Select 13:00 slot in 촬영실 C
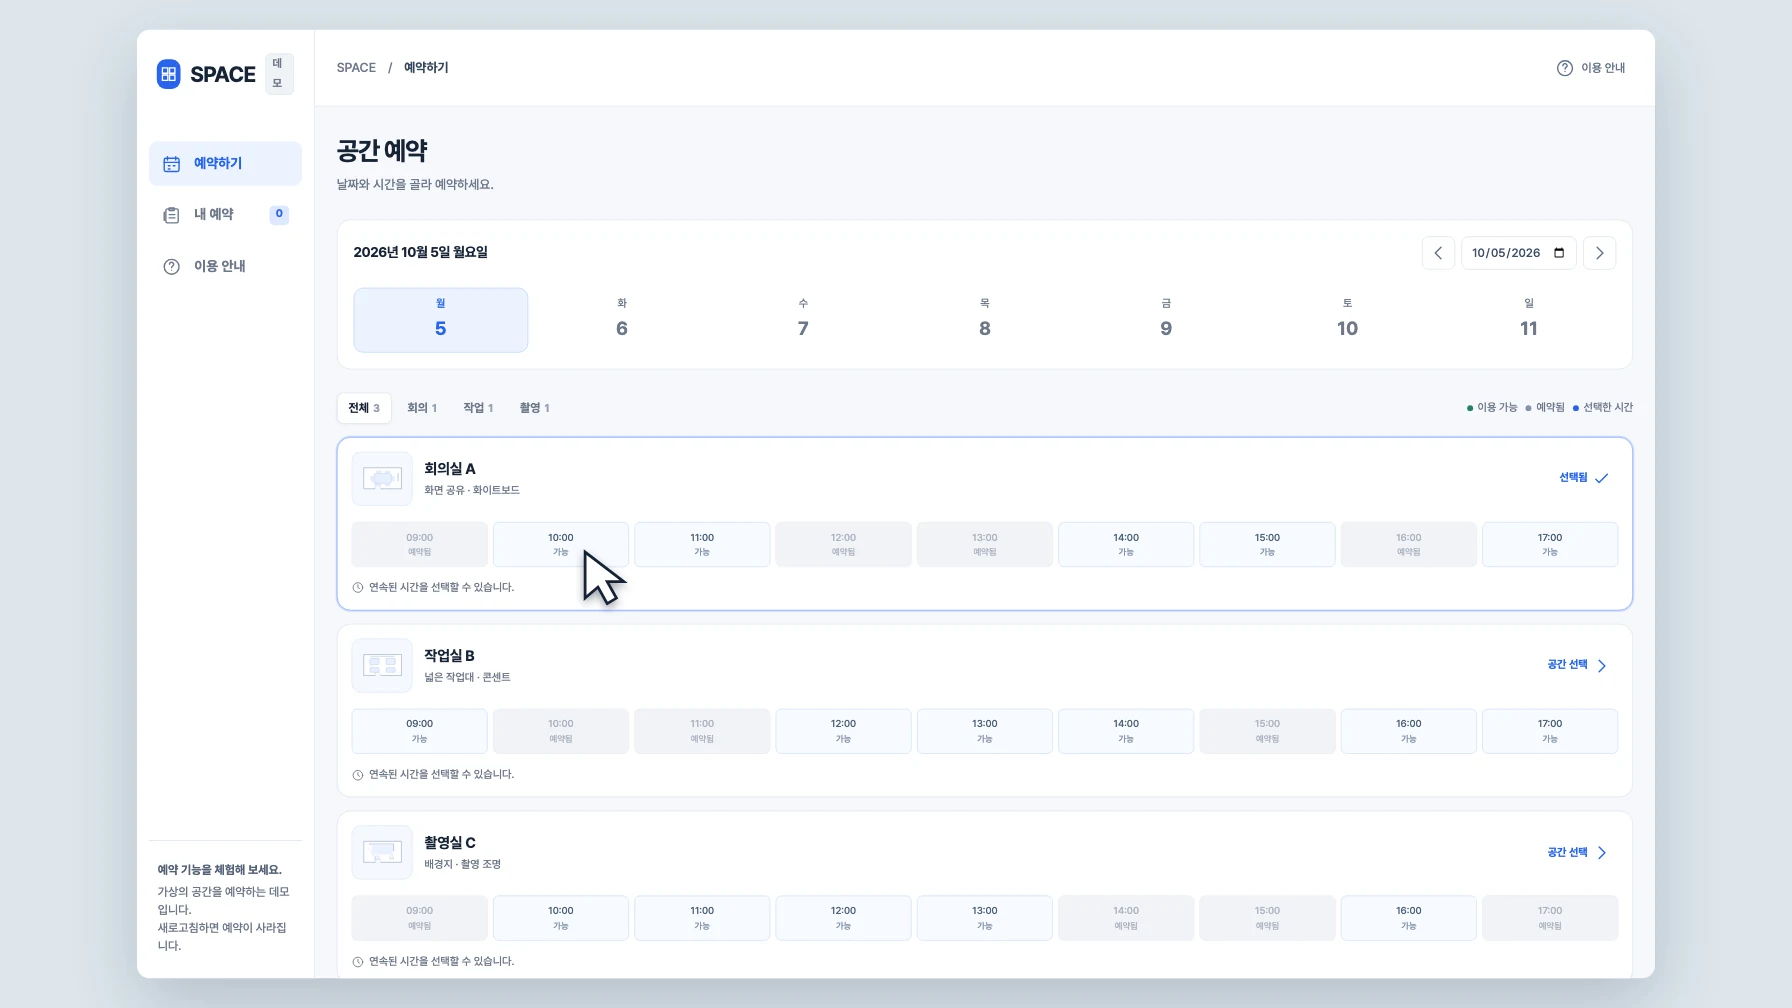Viewport: 1792px width, 1008px height. [985, 918]
